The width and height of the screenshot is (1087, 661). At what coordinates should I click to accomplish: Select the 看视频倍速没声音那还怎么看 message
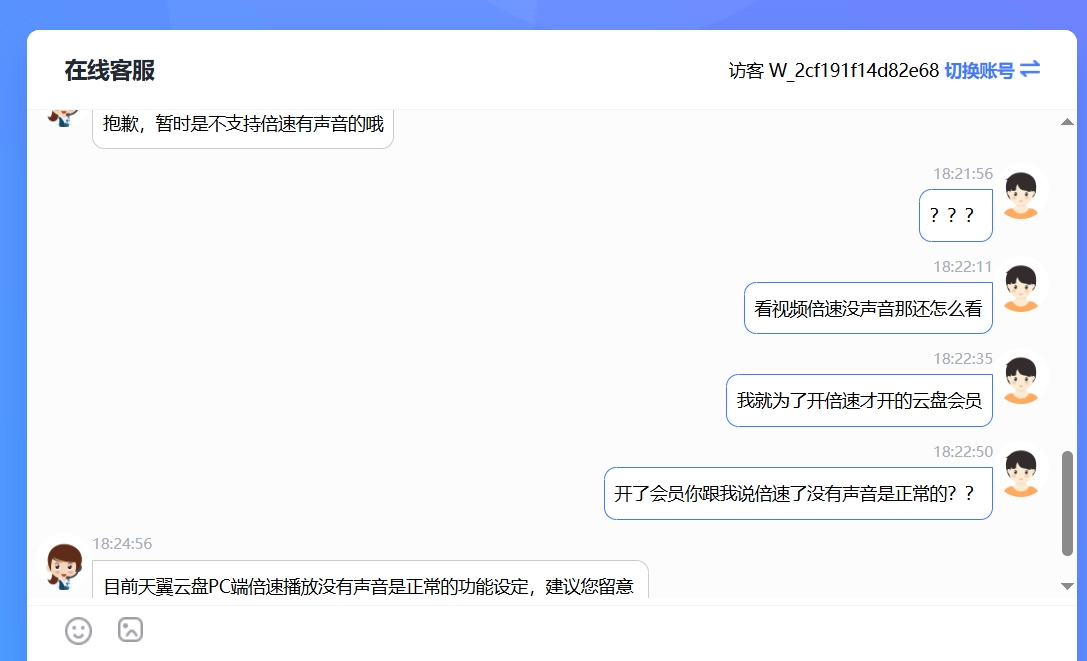pyautogui.click(x=868, y=308)
